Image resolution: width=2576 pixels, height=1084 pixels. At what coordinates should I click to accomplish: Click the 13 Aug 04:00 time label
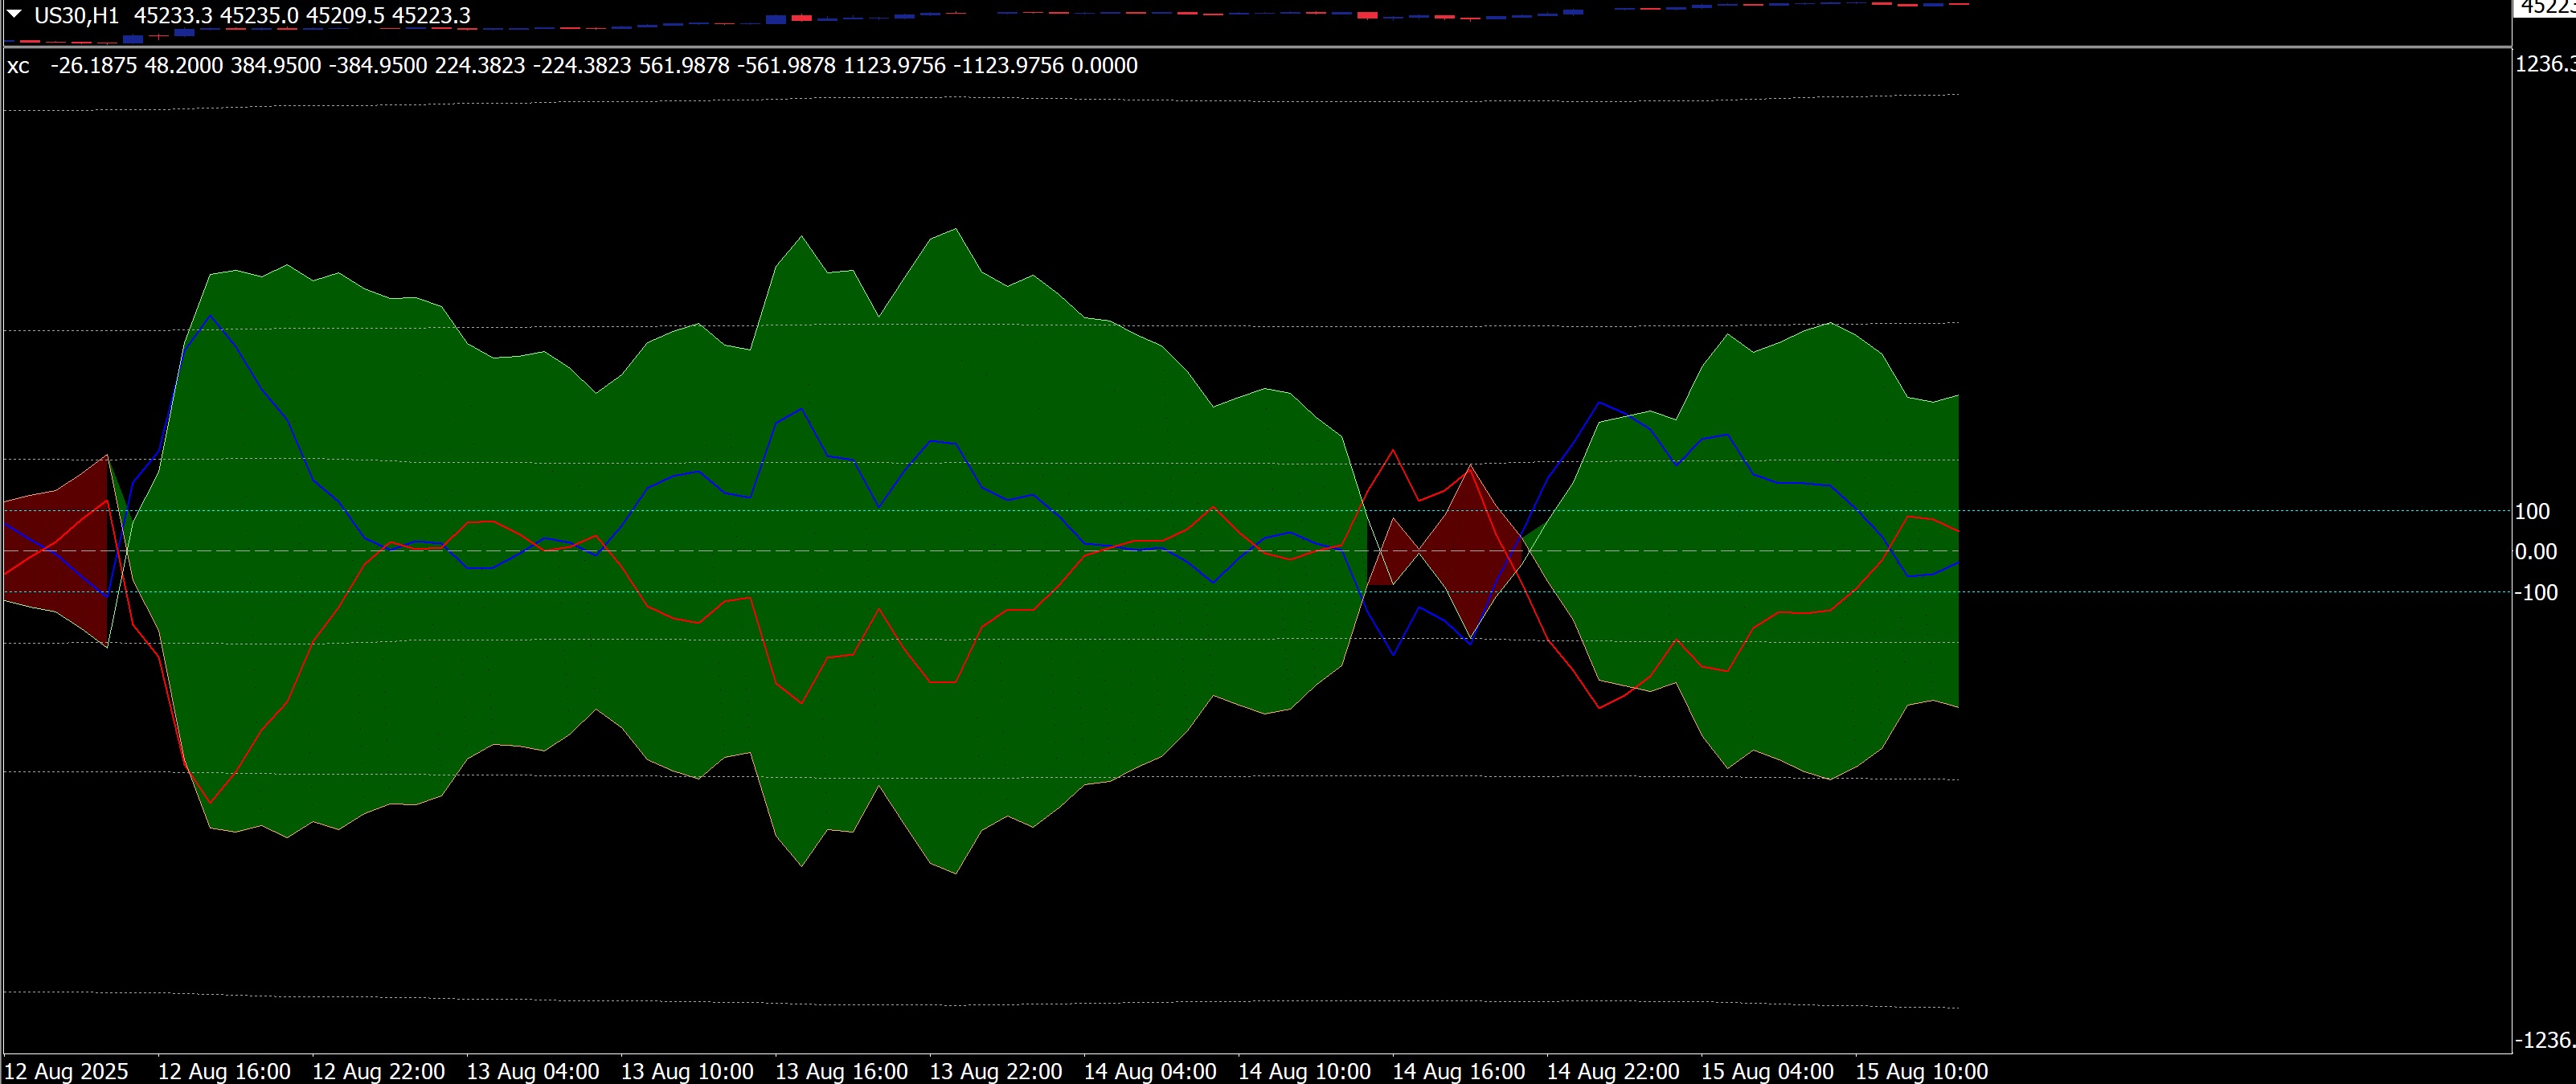tap(533, 1071)
